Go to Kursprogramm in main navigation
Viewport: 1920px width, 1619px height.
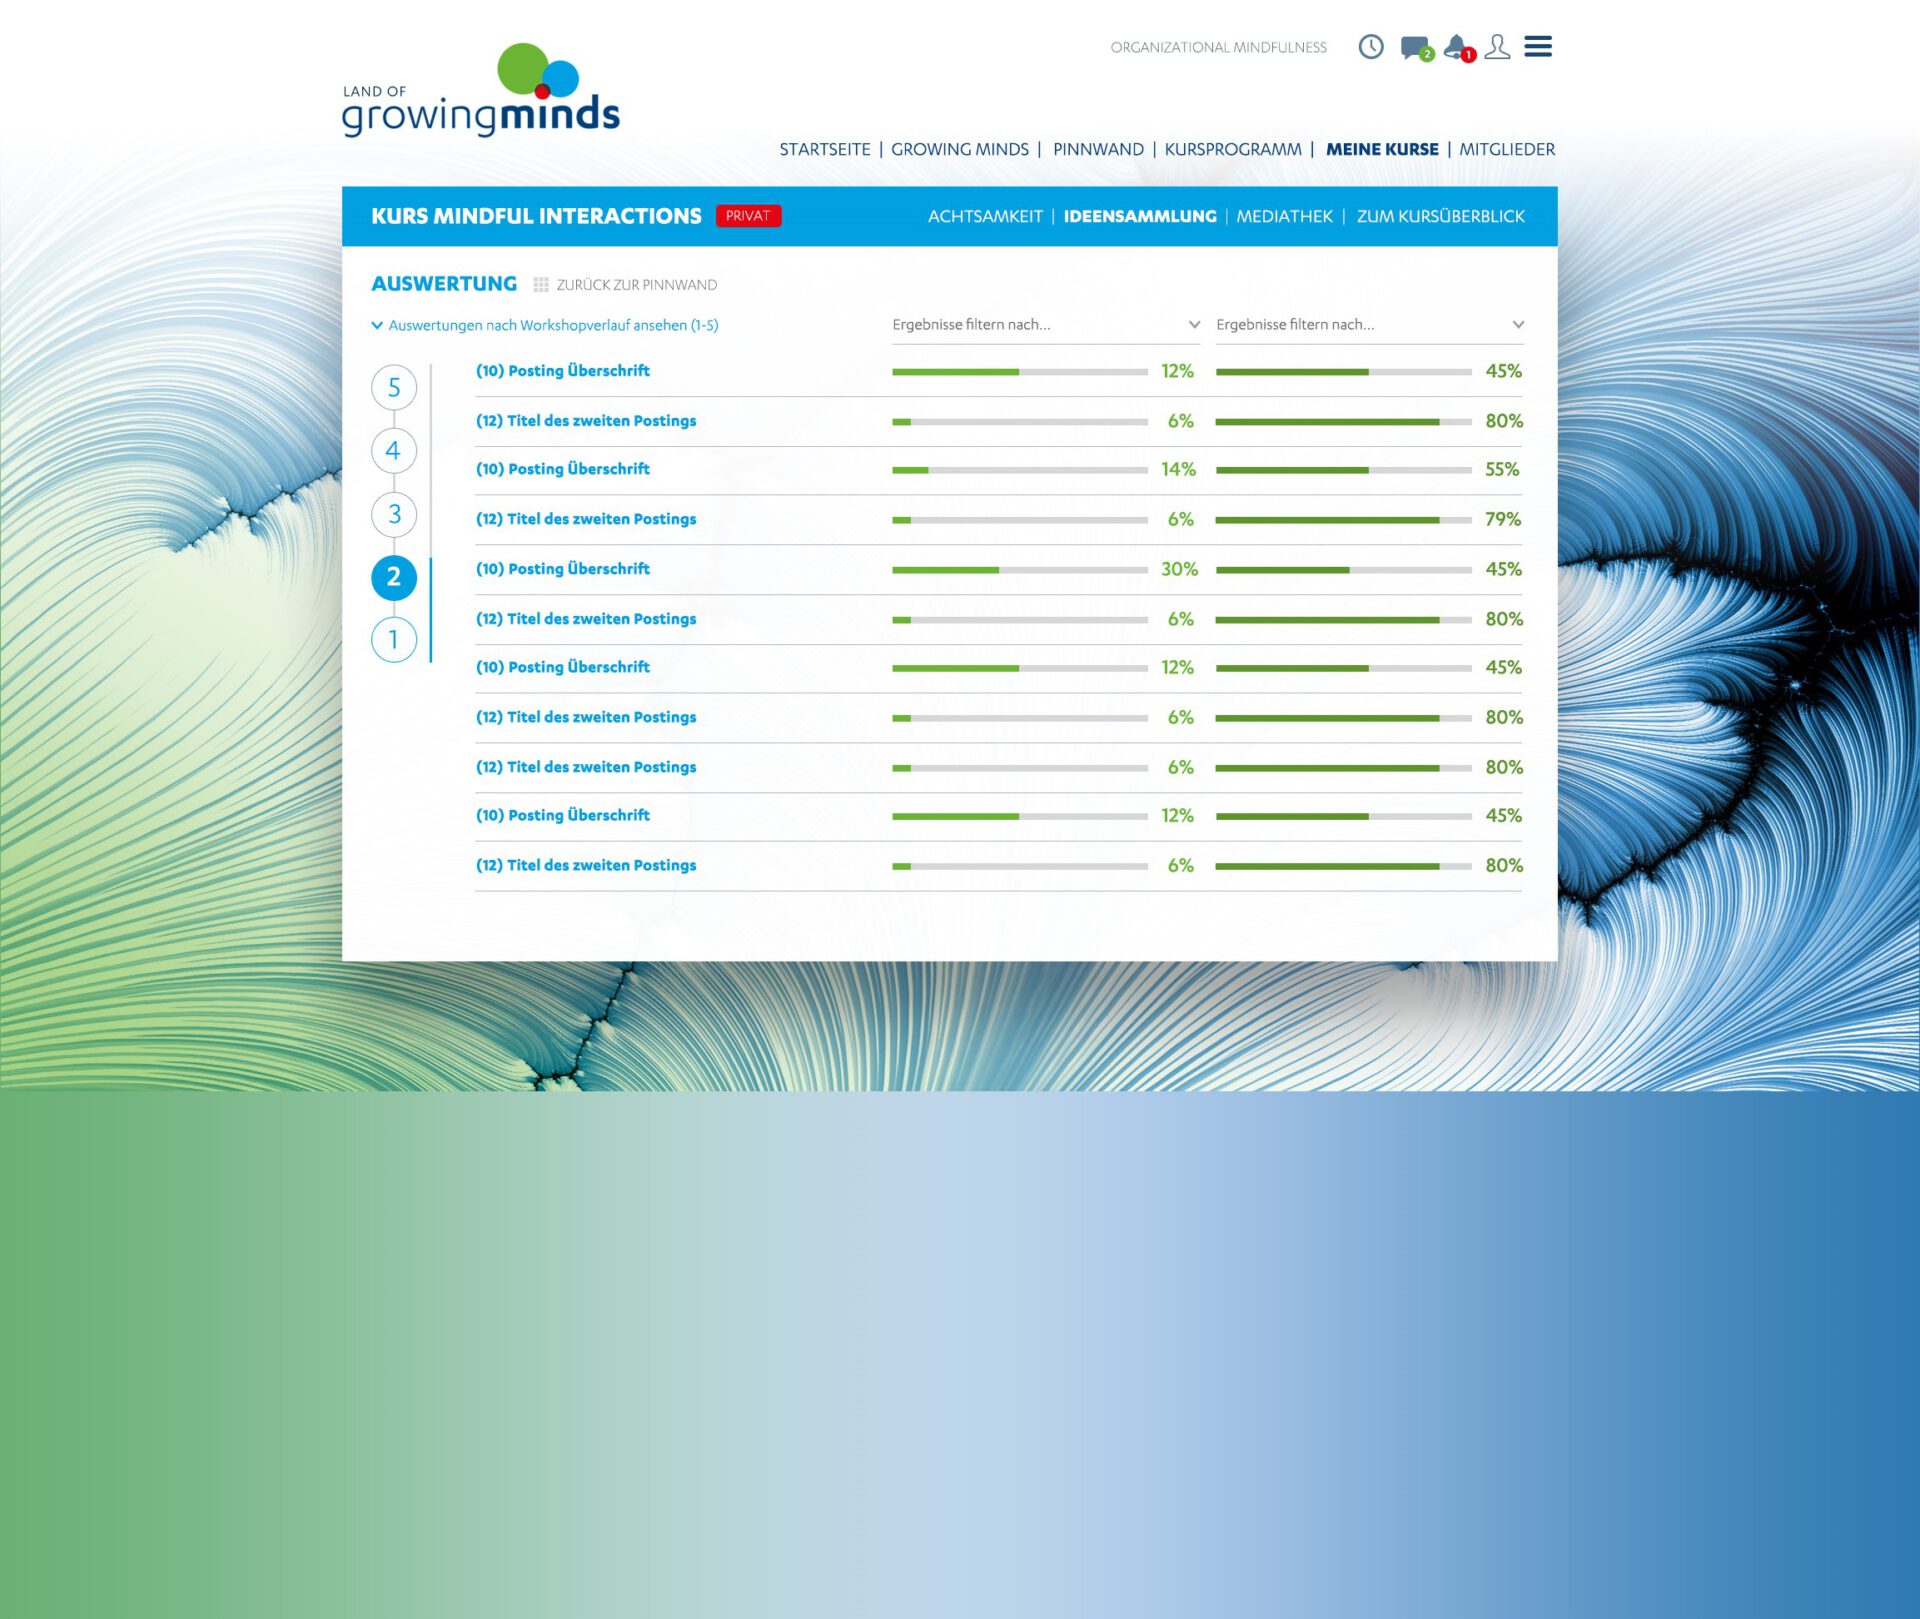coord(1232,150)
